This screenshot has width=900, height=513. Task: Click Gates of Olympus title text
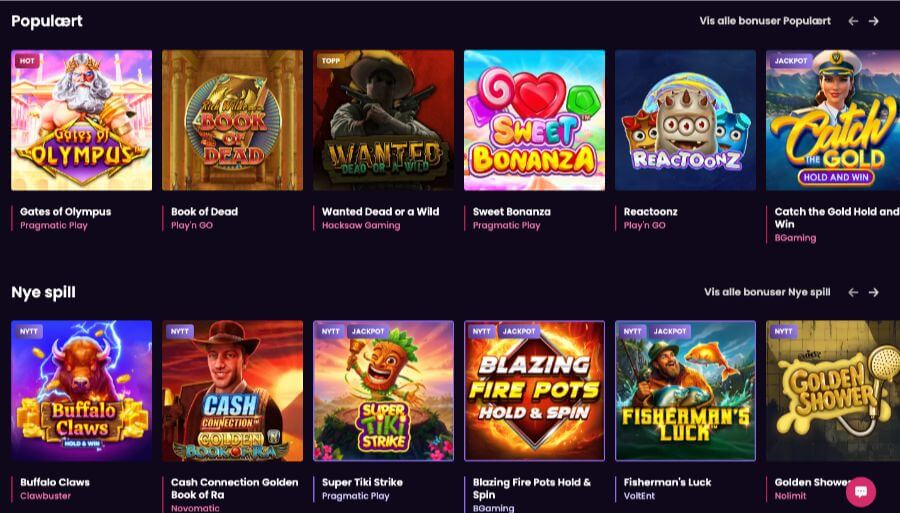65,212
